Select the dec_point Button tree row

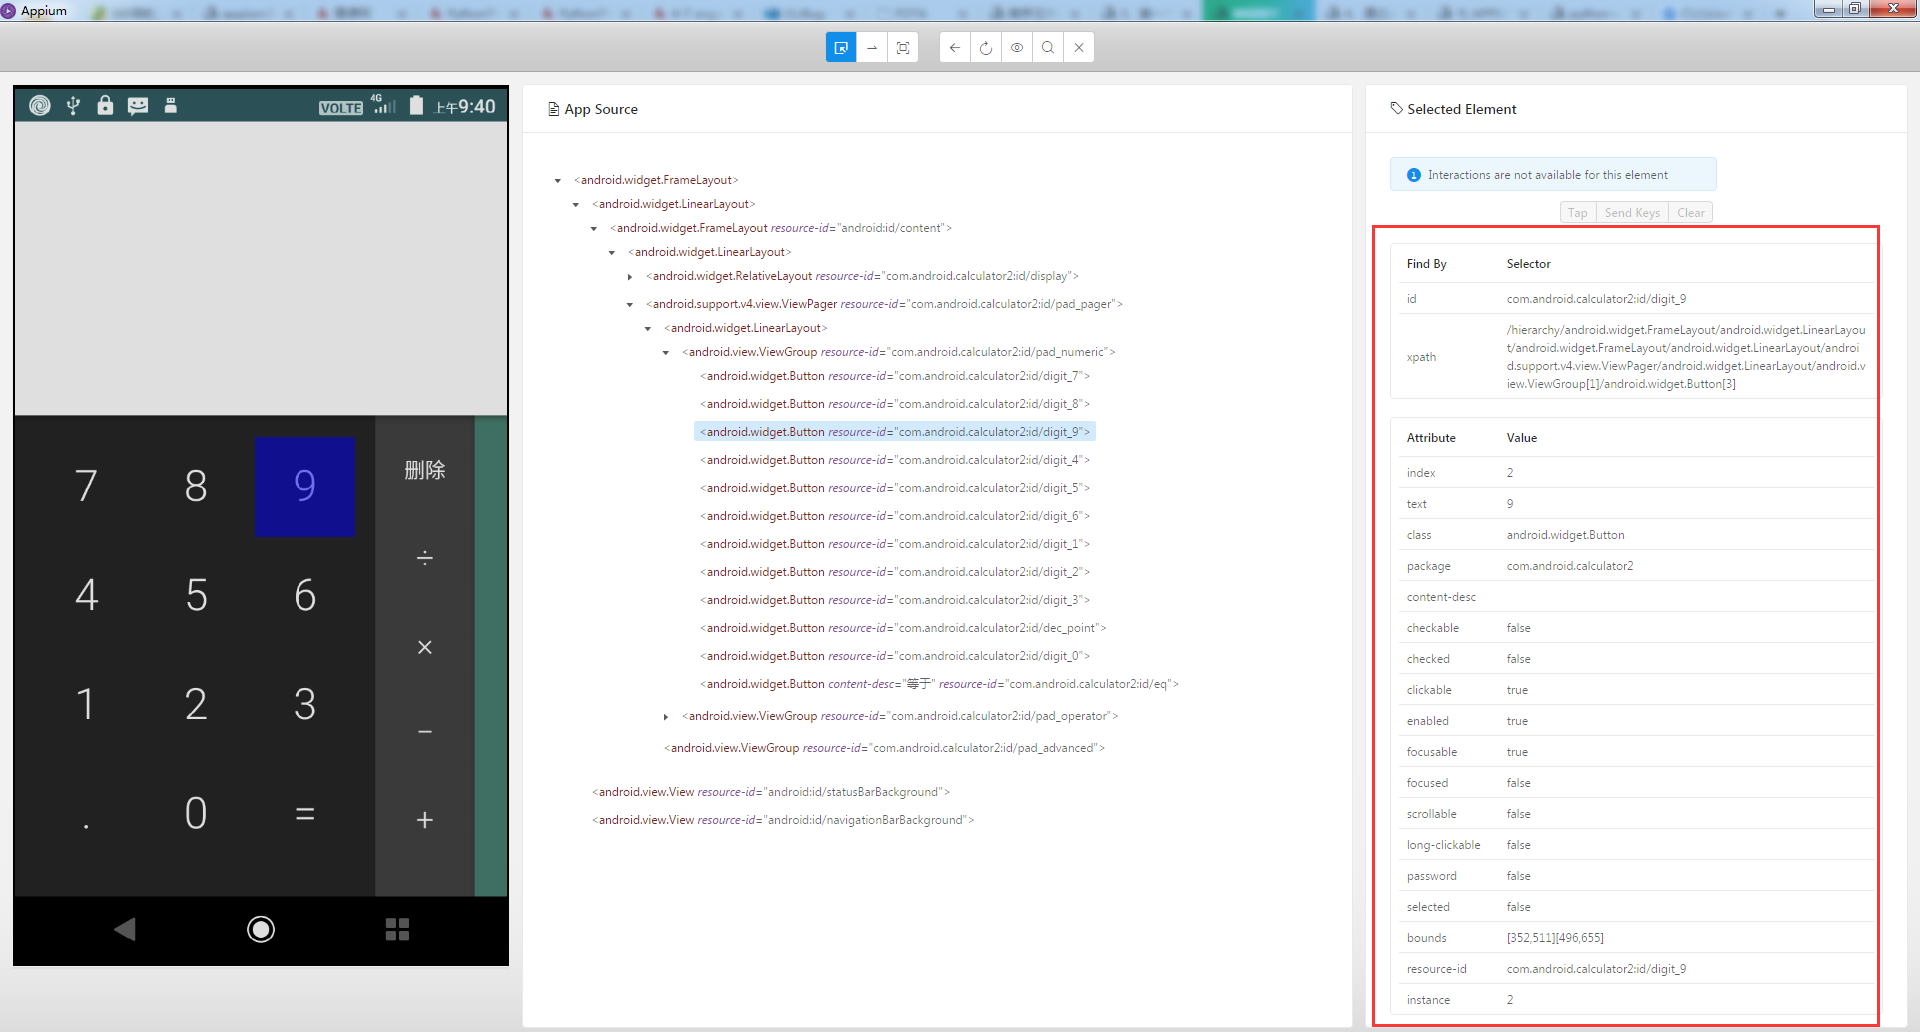(x=903, y=628)
